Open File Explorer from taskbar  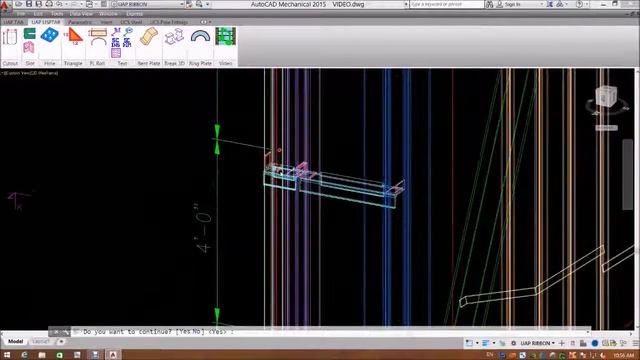click(x=42, y=355)
